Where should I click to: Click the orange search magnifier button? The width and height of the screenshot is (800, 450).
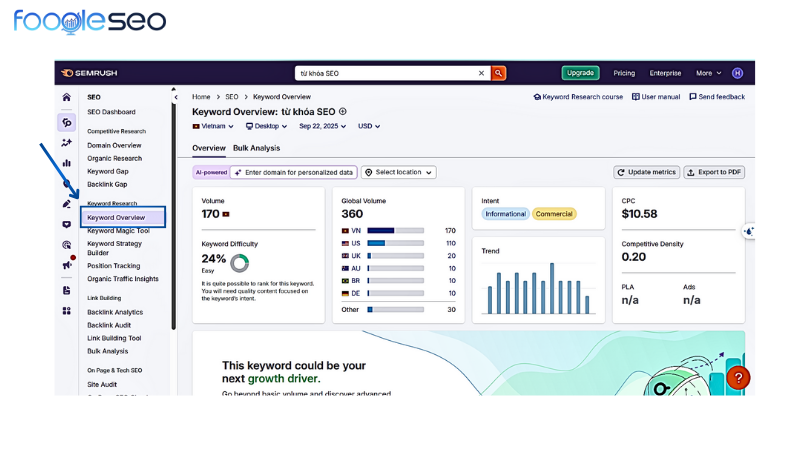tap(498, 73)
